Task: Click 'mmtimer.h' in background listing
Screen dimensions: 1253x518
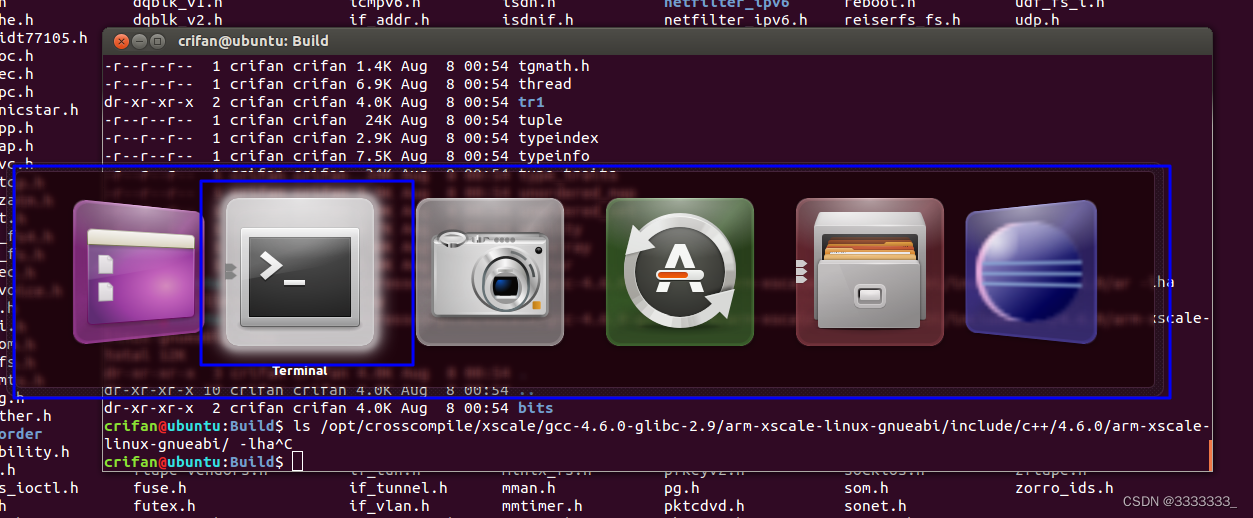Action: (541, 506)
